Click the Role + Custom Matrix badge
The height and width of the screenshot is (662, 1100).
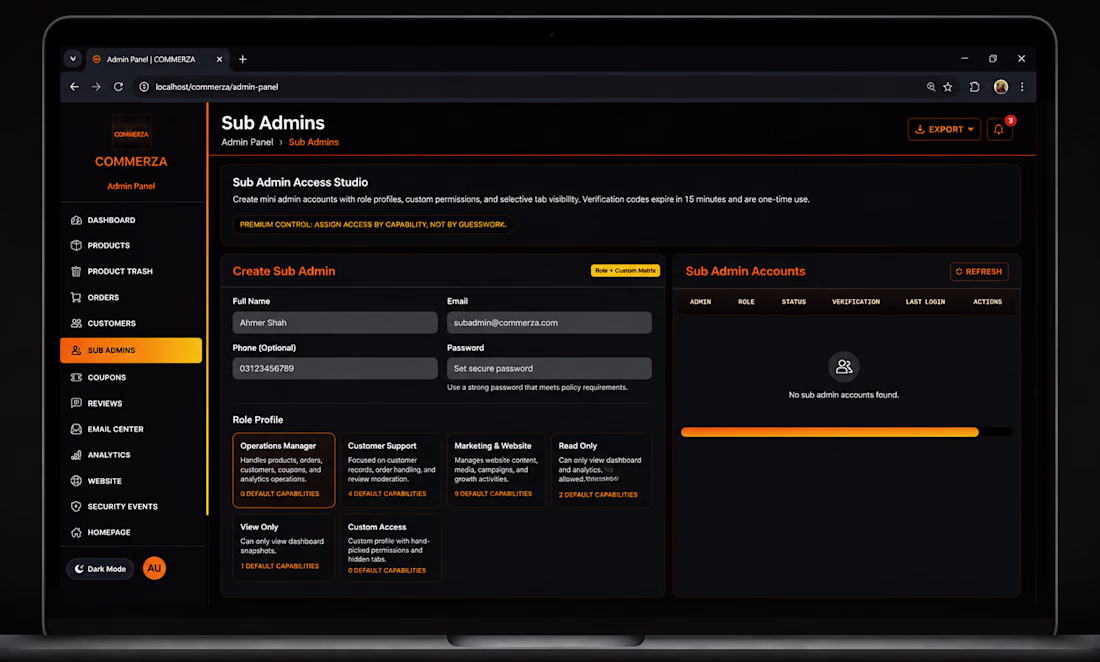625,271
